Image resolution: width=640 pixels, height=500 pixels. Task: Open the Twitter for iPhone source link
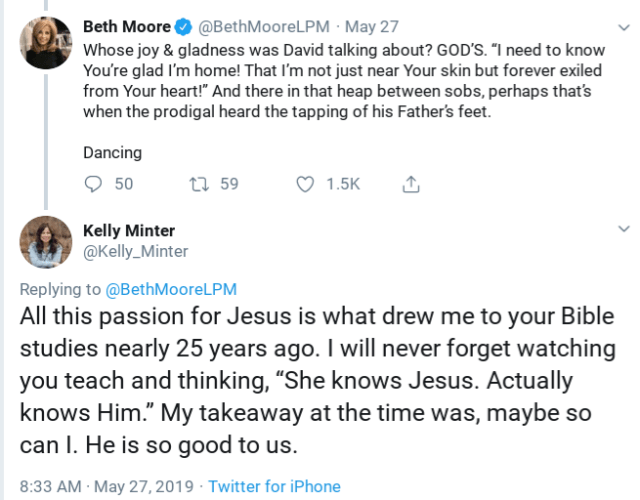[274, 487]
